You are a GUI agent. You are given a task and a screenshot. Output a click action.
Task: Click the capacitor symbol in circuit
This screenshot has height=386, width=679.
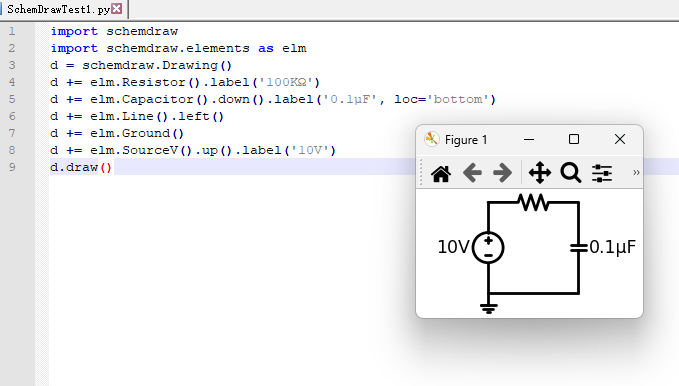pyautogui.click(x=579, y=248)
